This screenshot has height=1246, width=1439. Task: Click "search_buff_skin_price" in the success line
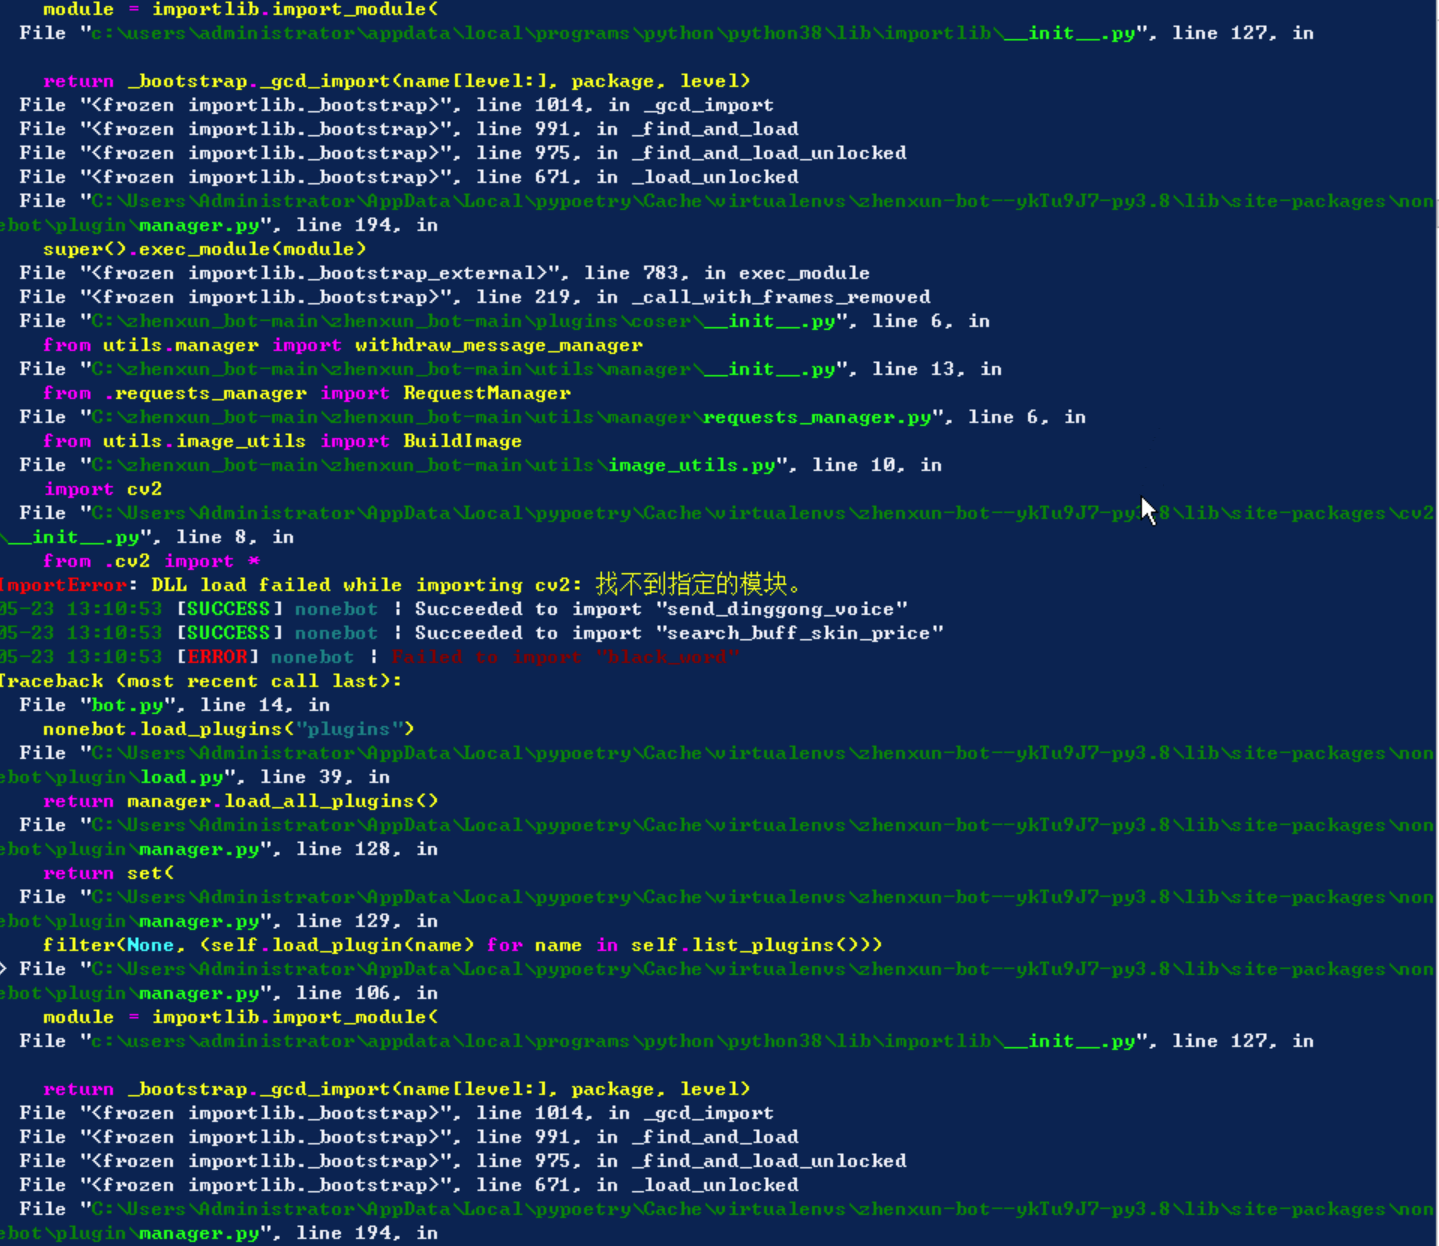[800, 633]
